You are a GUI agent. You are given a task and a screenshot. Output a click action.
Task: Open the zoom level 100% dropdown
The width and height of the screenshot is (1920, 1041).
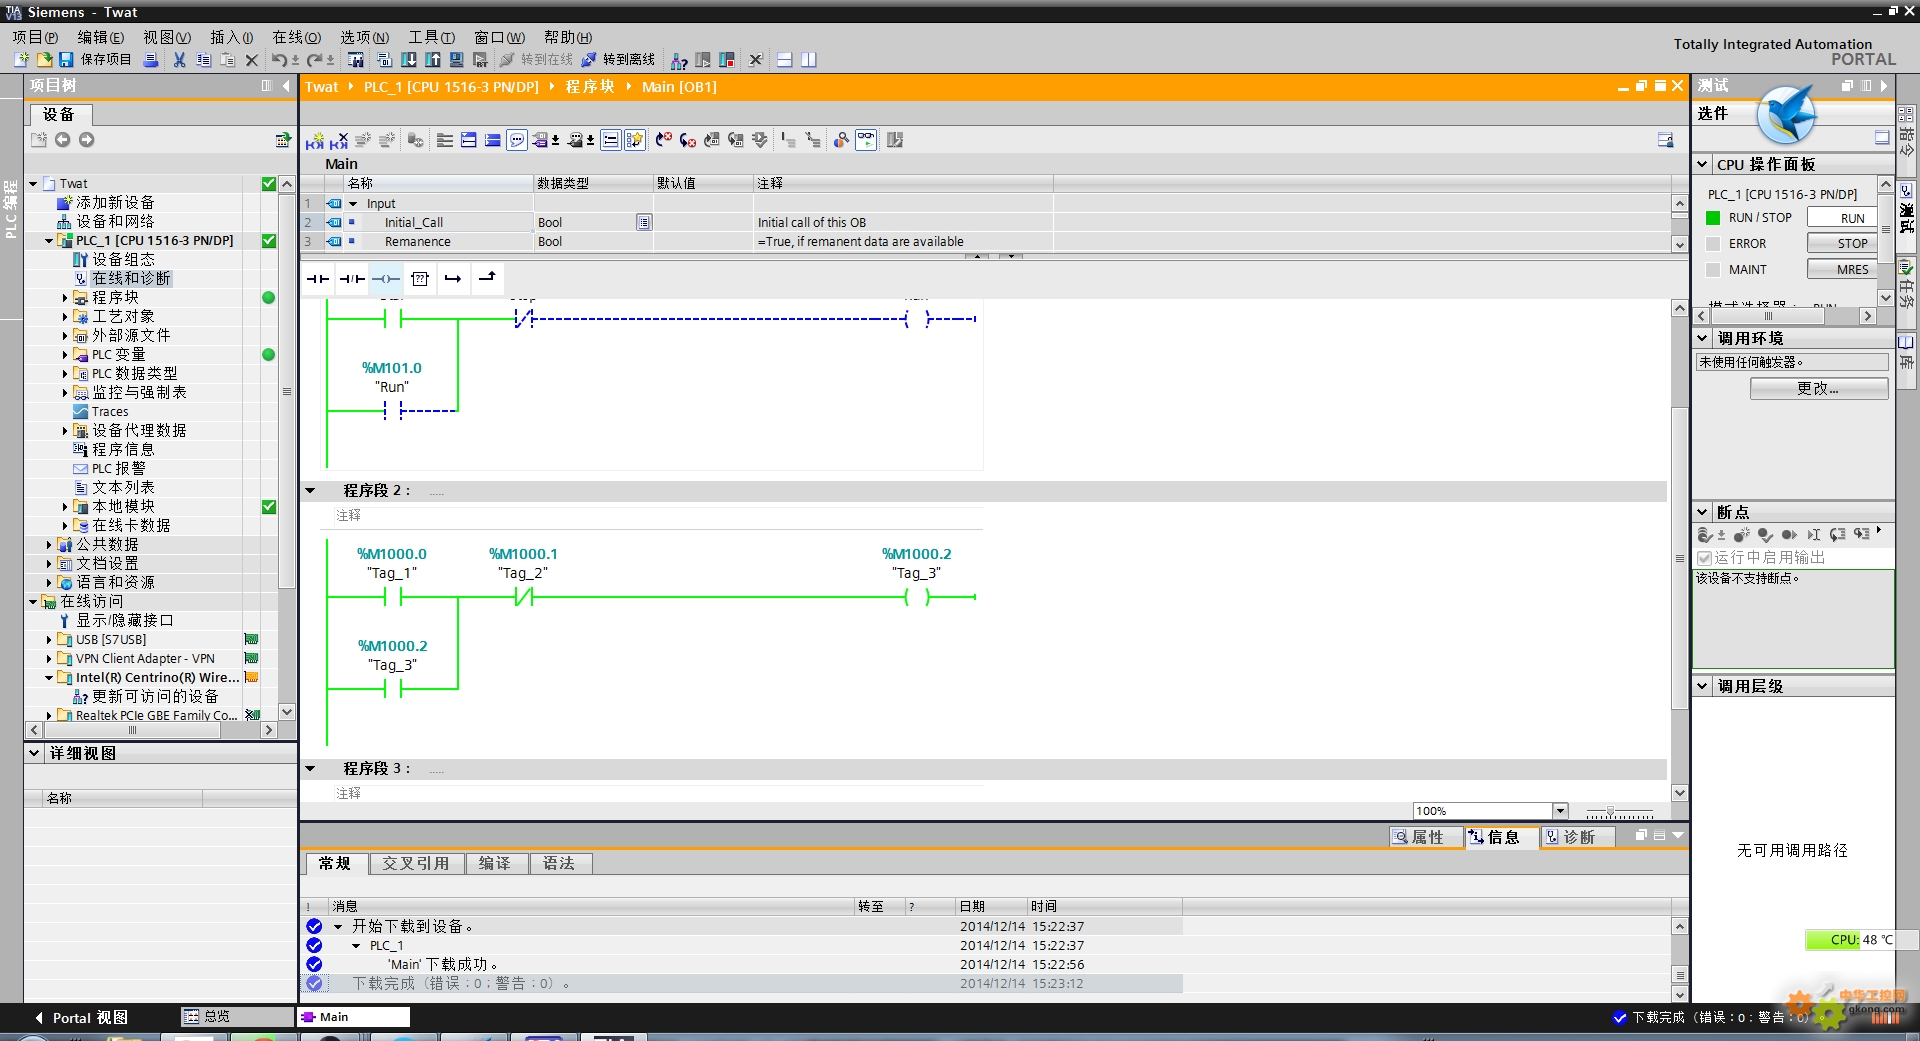pos(1560,811)
